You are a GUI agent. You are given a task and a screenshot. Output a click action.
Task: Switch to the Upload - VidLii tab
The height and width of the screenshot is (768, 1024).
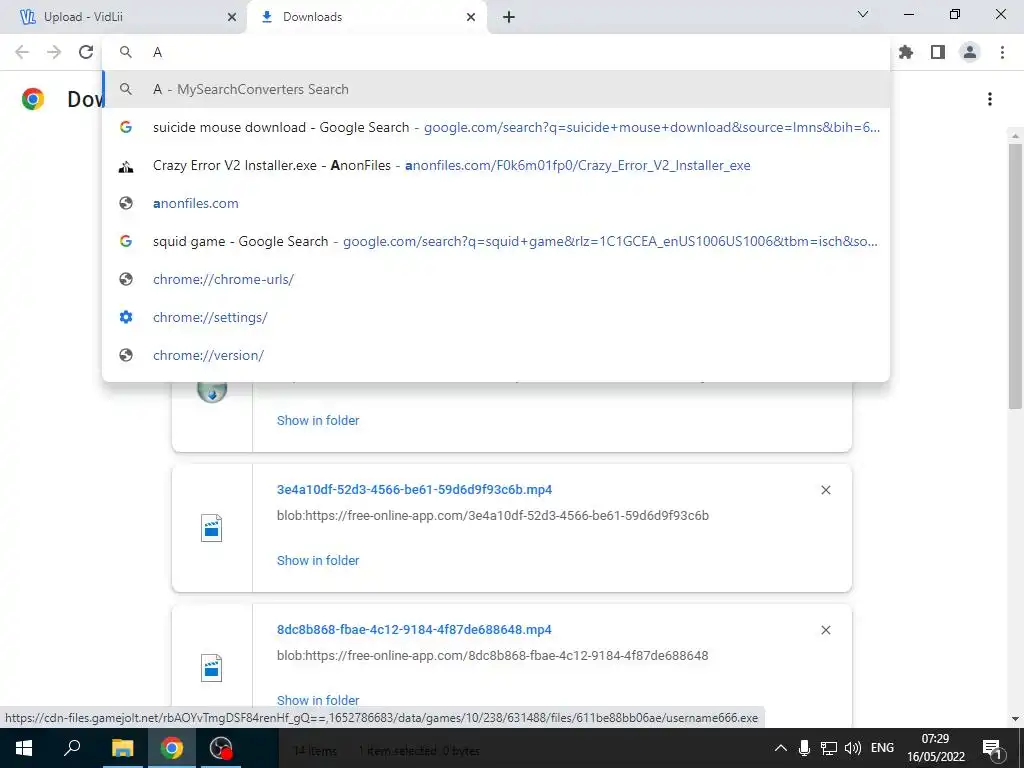click(123, 17)
